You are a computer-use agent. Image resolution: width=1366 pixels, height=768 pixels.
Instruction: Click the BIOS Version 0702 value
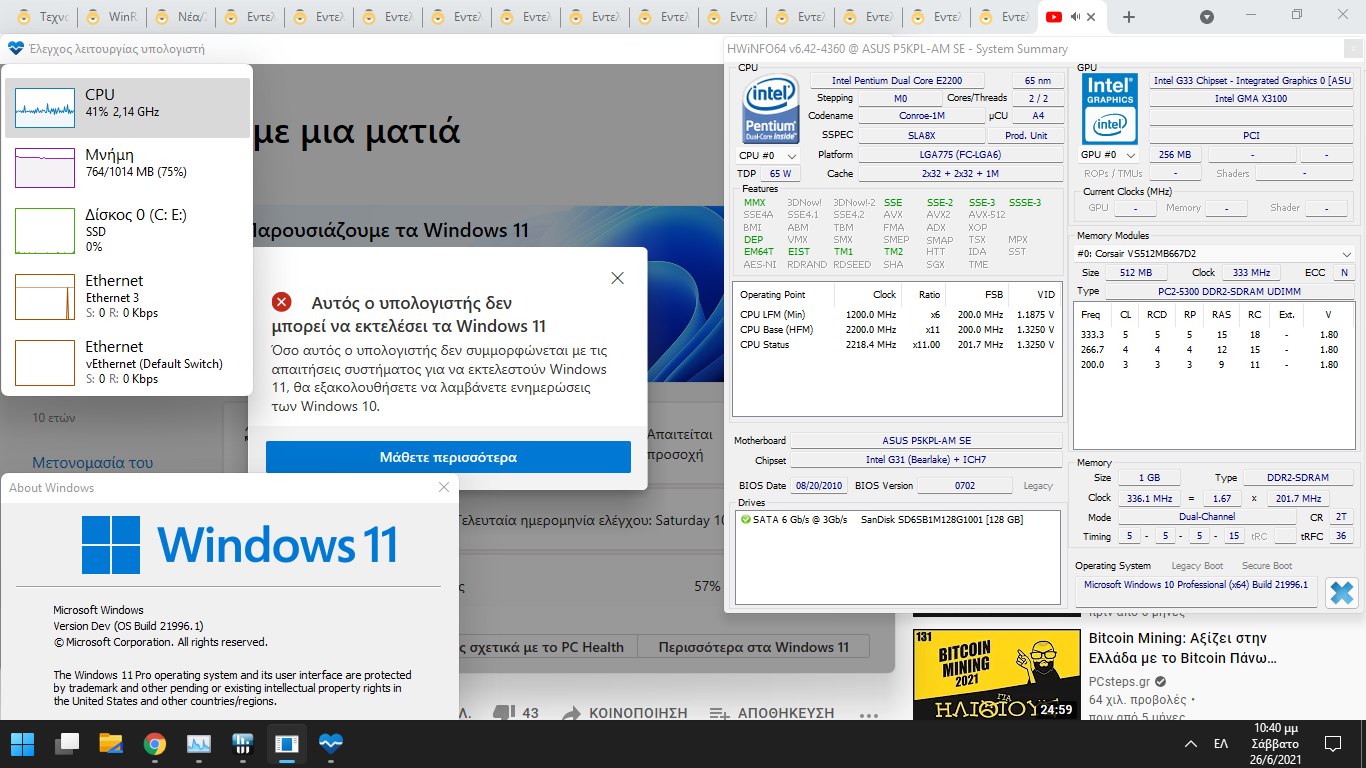(964, 486)
